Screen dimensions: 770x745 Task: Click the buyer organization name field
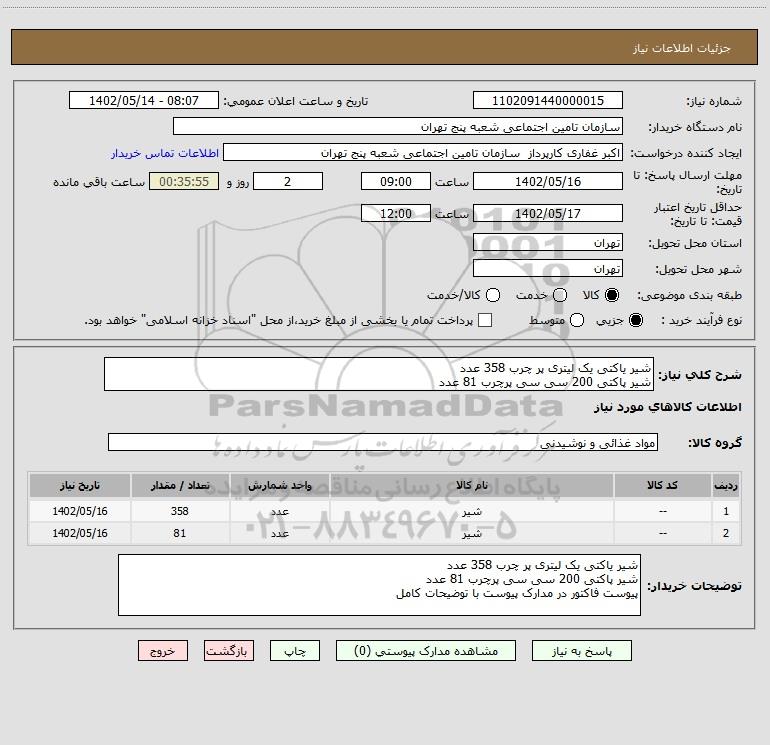(x=398, y=126)
